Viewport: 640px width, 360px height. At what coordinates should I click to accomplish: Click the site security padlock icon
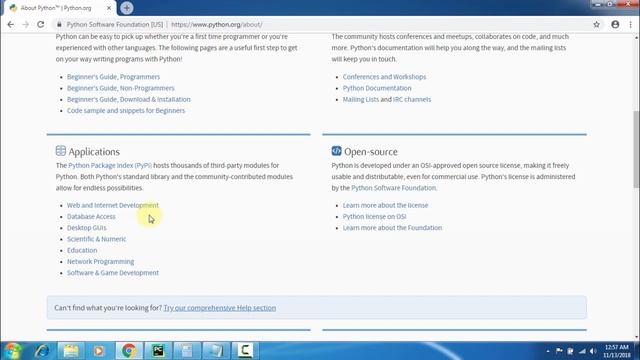pos(59,24)
